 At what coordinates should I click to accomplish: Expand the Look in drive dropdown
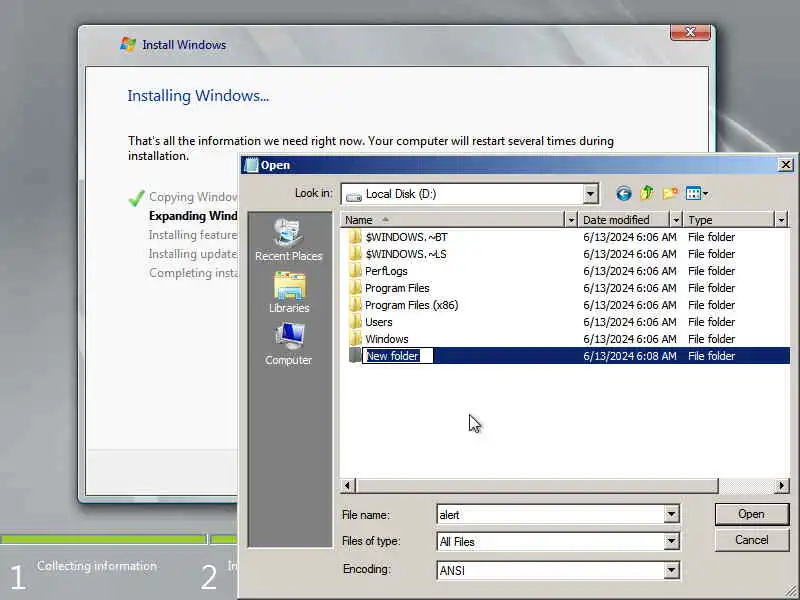pos(590,194)
